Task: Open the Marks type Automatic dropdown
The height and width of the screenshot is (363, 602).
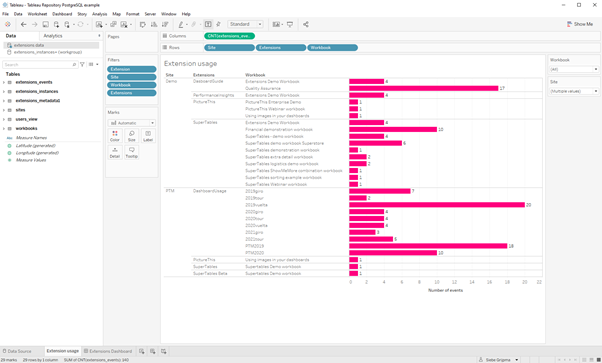Action: [x=132, y=123]
